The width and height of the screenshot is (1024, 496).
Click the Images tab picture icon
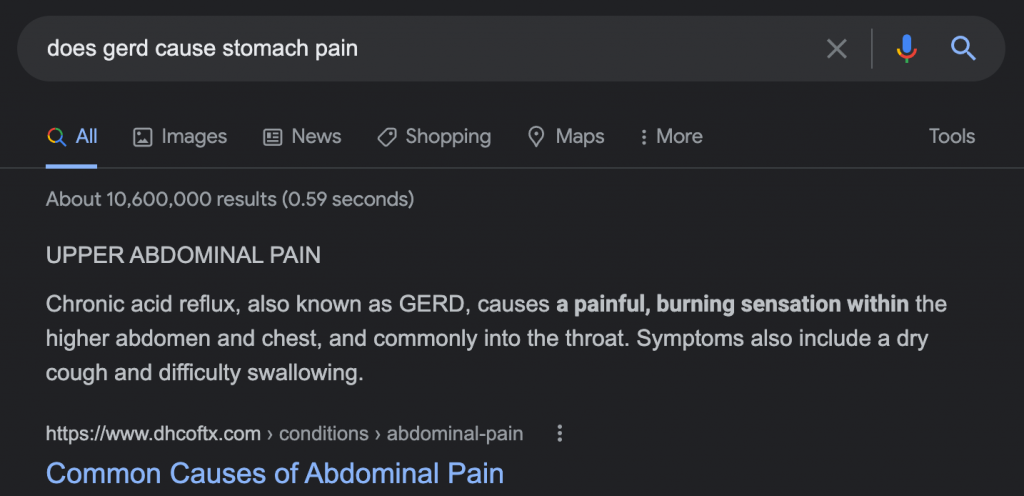pyautogui.click(x=143, y=137)
